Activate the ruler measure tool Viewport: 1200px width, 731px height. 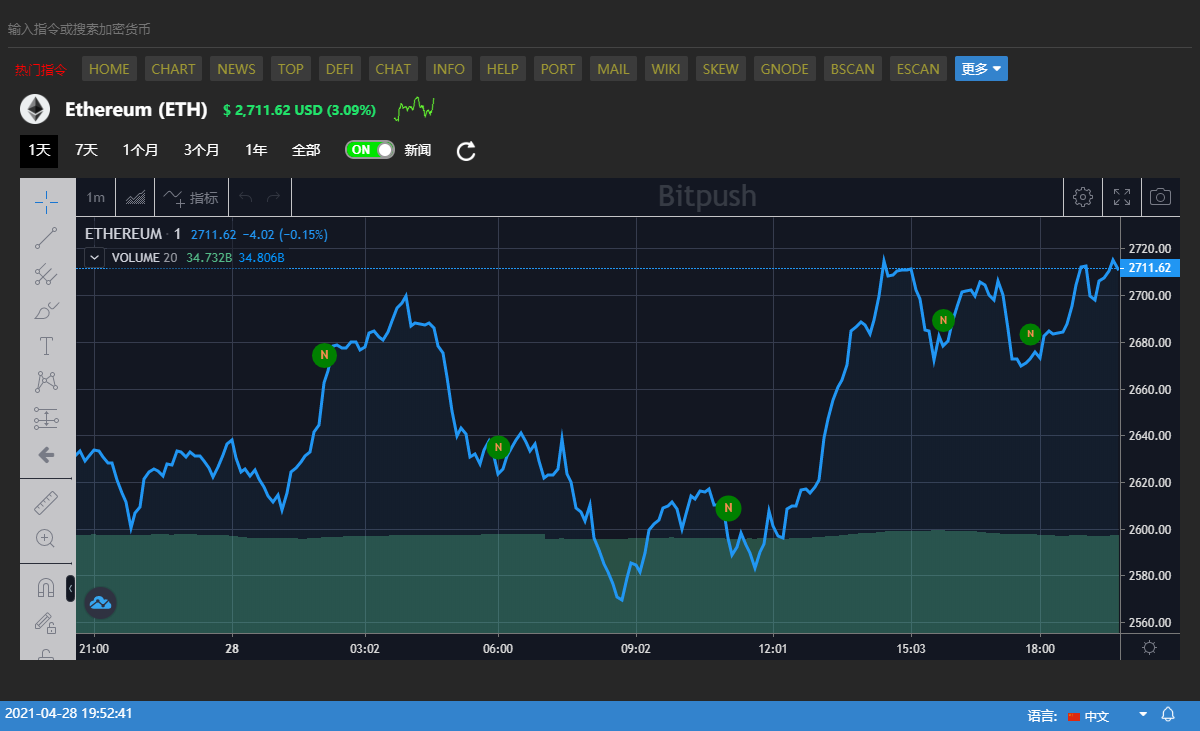46,502
